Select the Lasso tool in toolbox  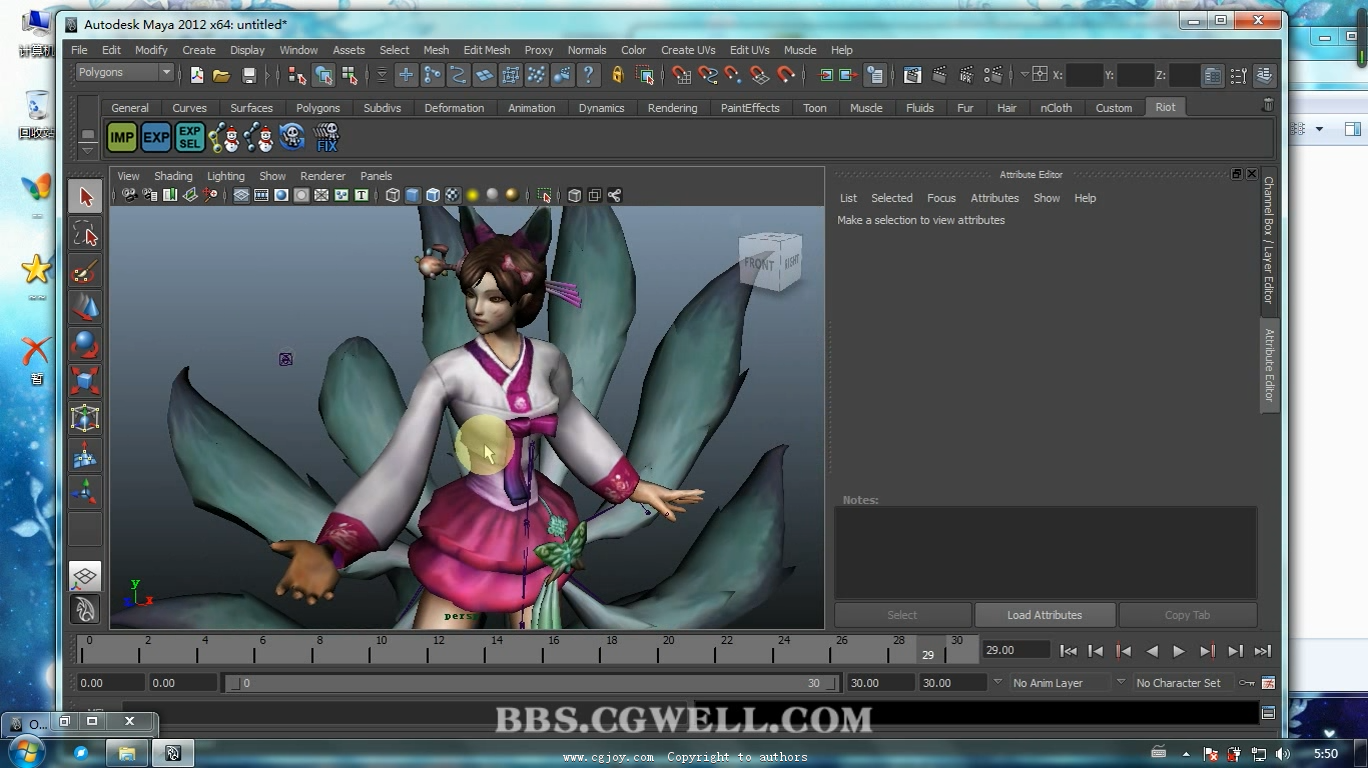[x=86, y=234]
